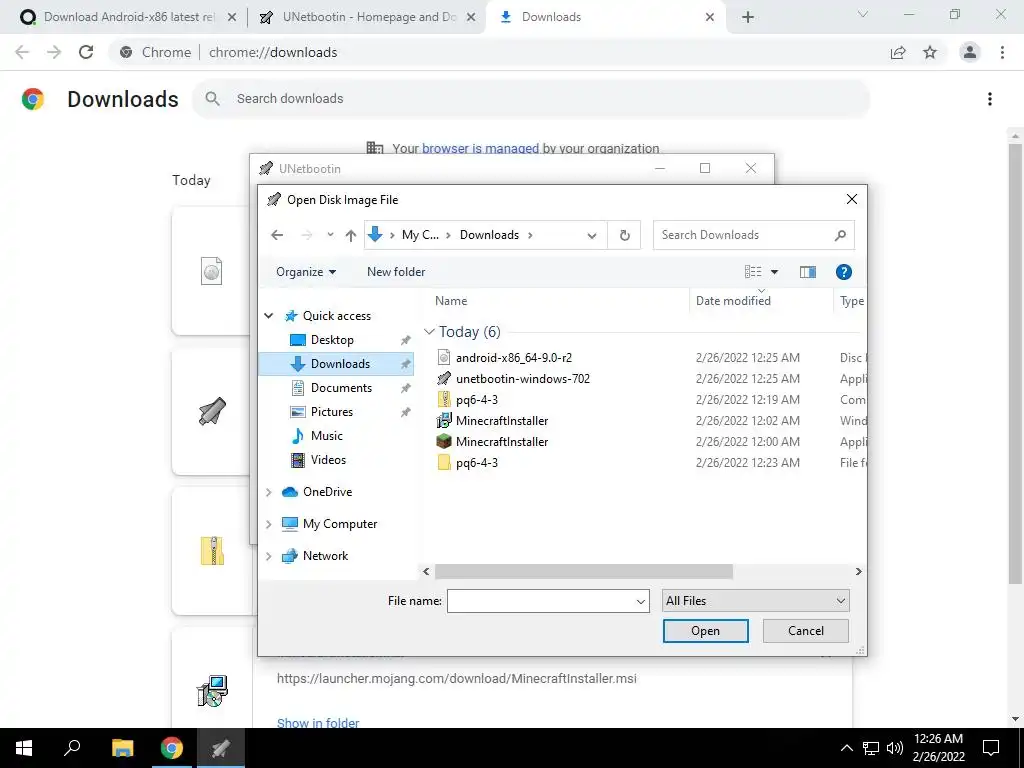Image resolution: width=1024 pixels, height=768 pixels.
Task: Open the Windows Start menu
Action: pyautogui.click(x=24, y=748)
